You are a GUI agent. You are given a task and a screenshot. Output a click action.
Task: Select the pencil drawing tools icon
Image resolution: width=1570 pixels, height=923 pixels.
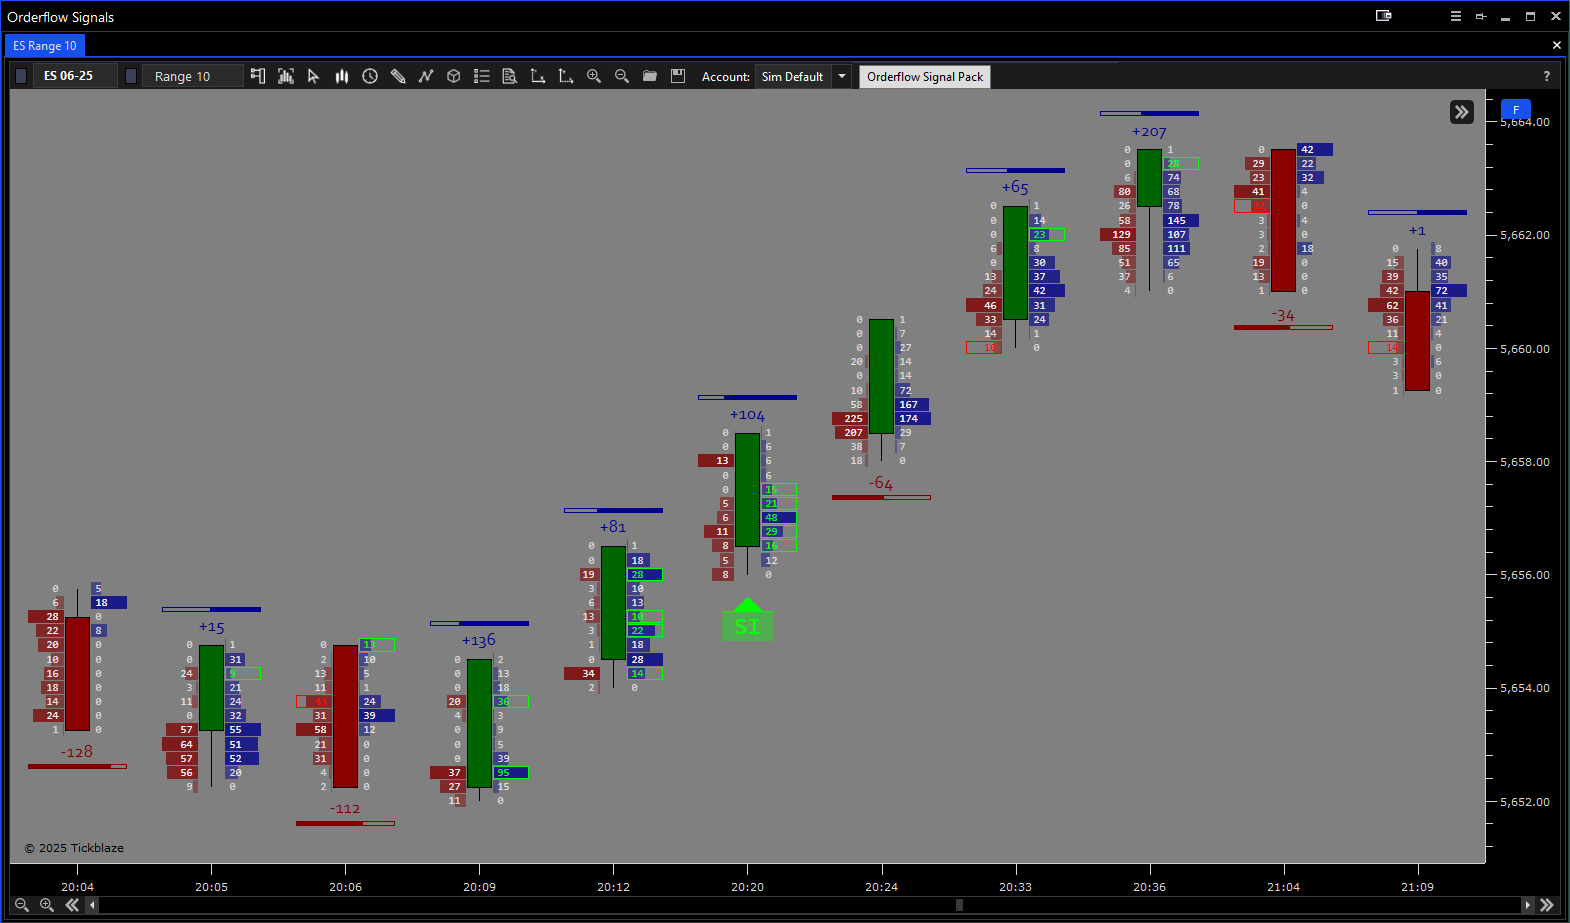[398, 76]
